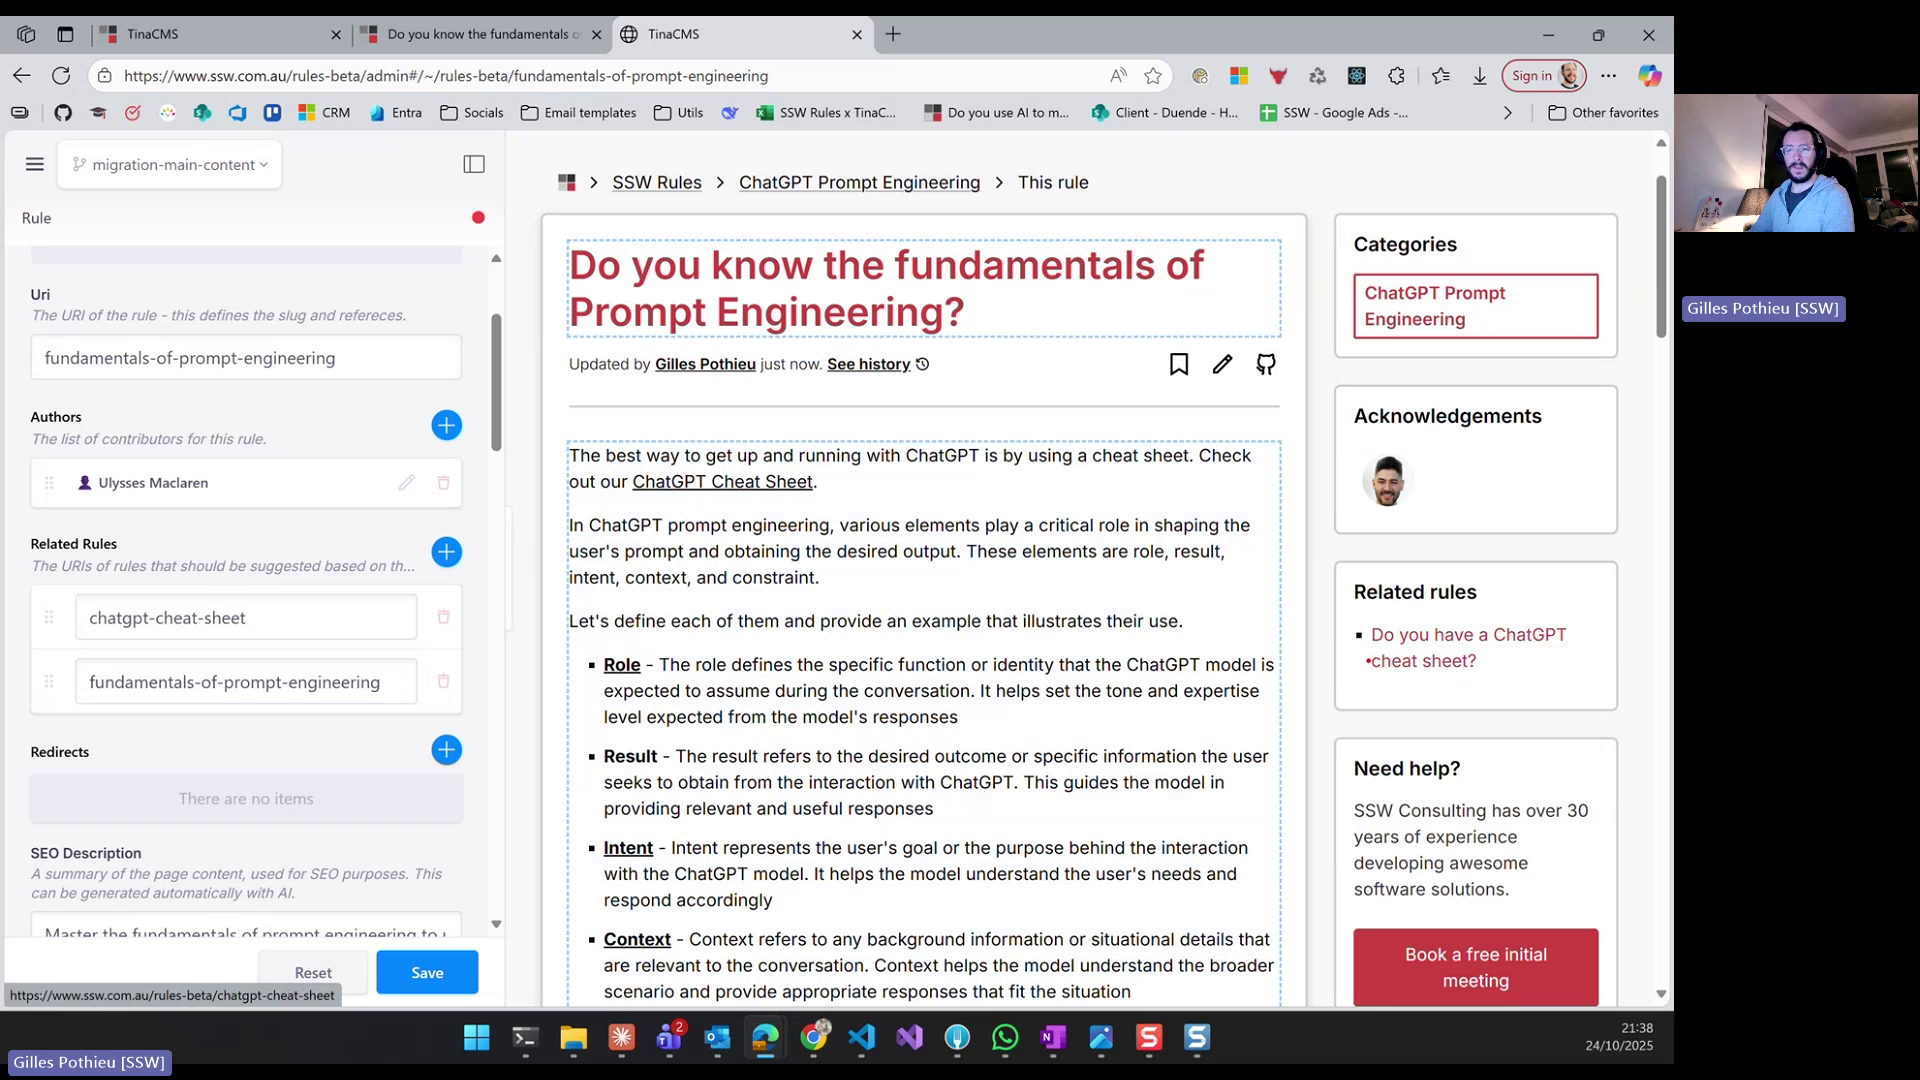Screen dimensions: 1920x1080
Task: Toggle the TinaCMS editor panel layout
Action: click(473, 164)
